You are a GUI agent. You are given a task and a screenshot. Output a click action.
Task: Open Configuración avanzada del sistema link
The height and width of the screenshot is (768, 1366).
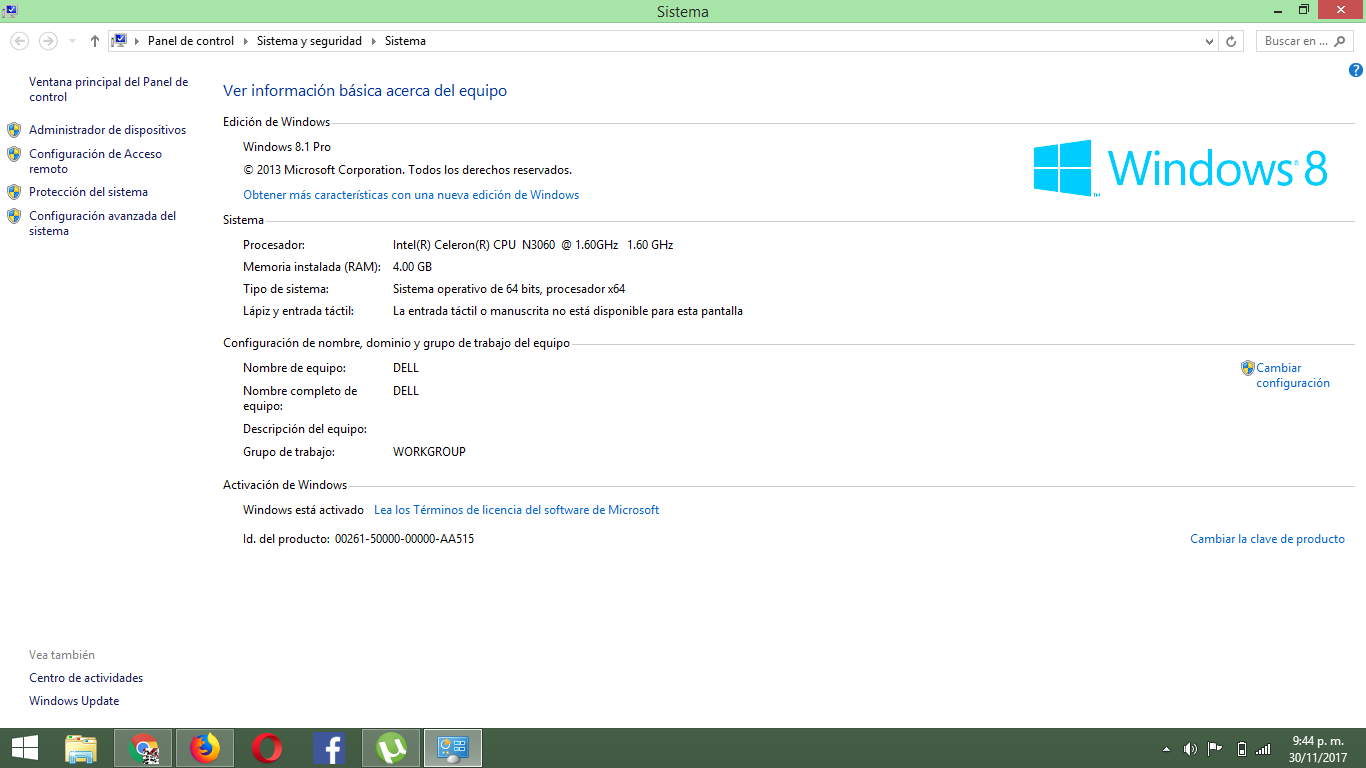click(102, 223)
